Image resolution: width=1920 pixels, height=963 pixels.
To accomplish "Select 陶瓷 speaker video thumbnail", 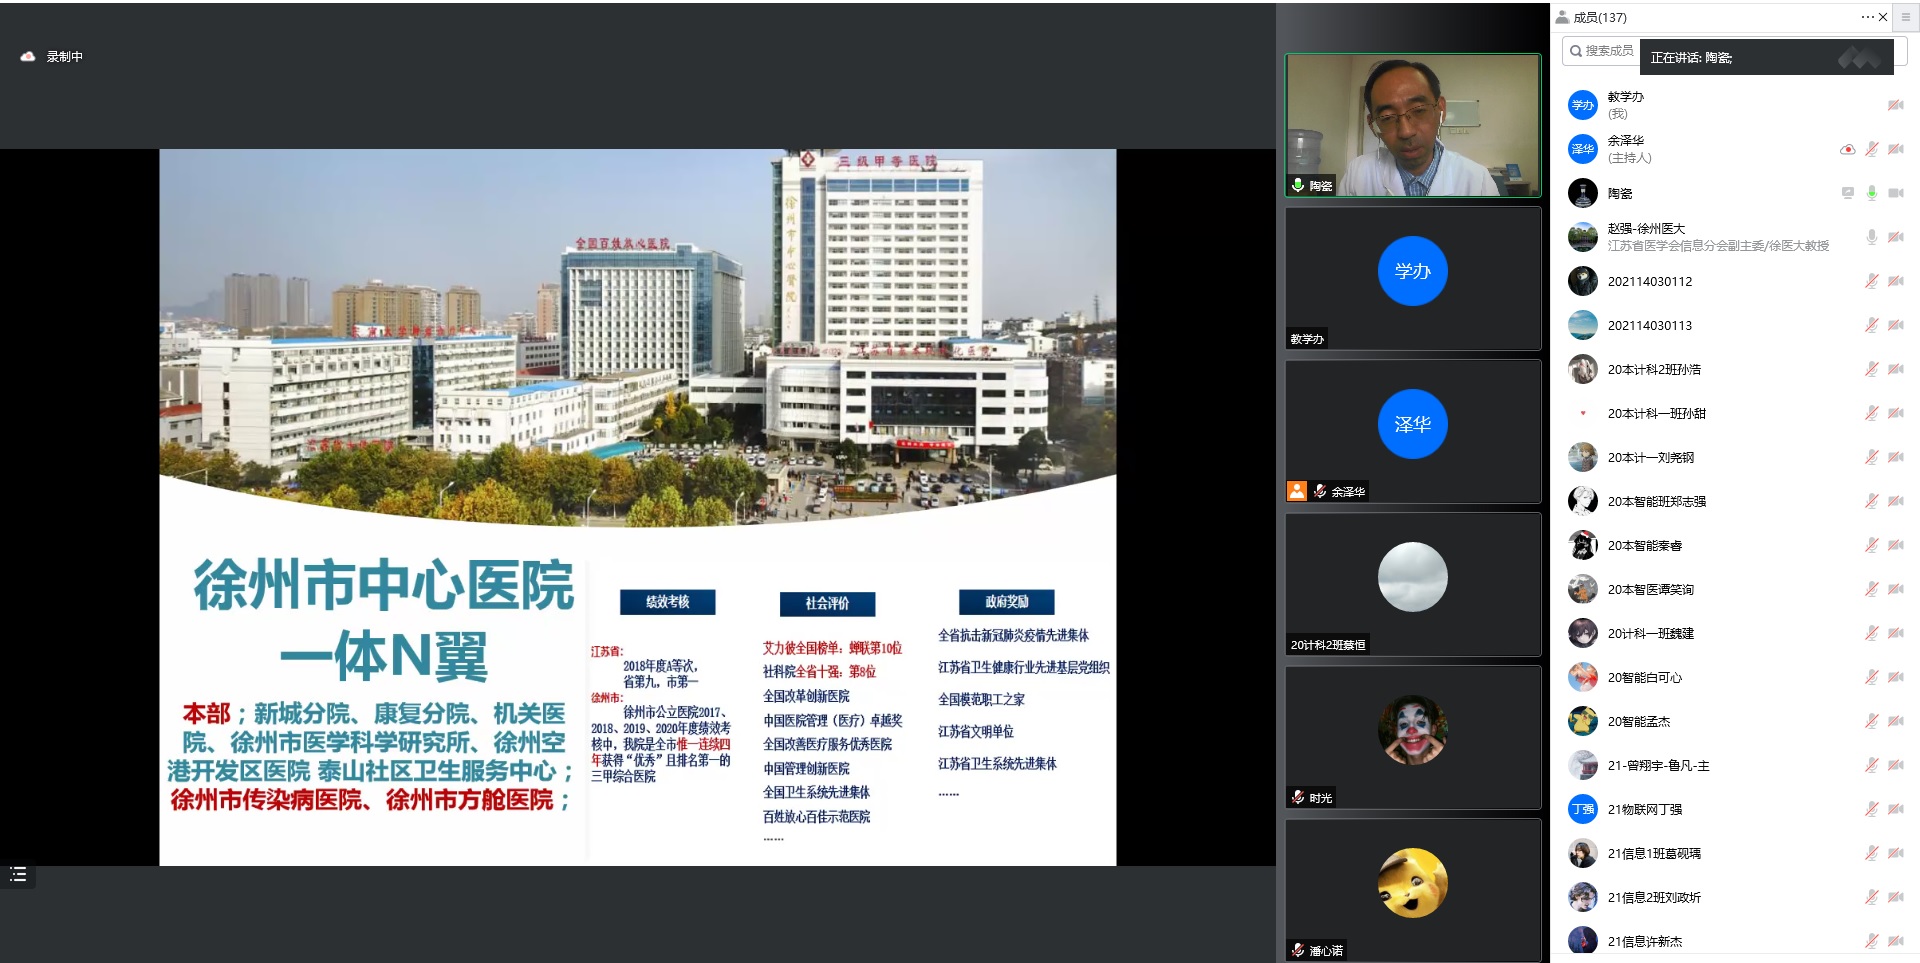I will pyautogui.click(x=1413, y=125).
